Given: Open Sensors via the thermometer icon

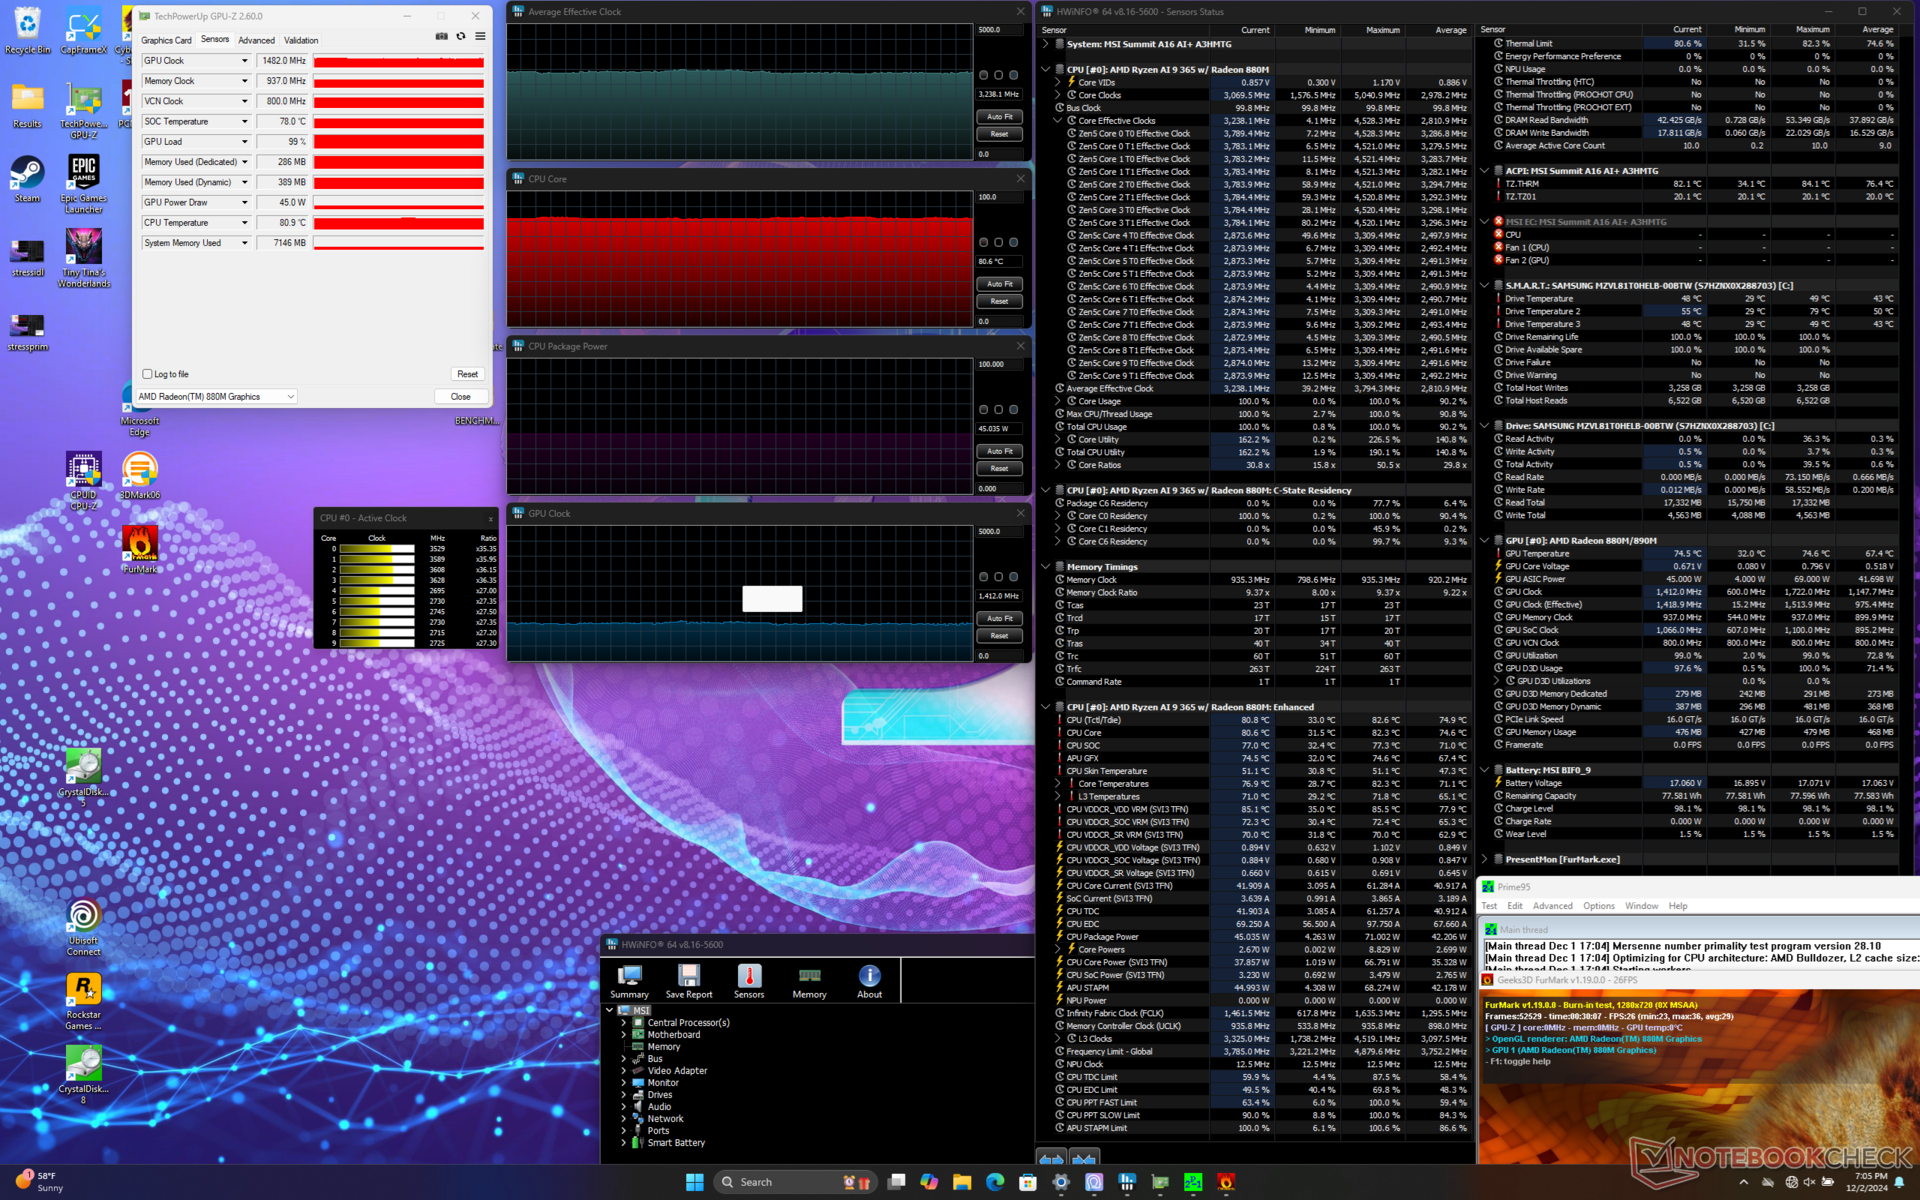Looking at the screenshot, I should [x=749, y=982].
